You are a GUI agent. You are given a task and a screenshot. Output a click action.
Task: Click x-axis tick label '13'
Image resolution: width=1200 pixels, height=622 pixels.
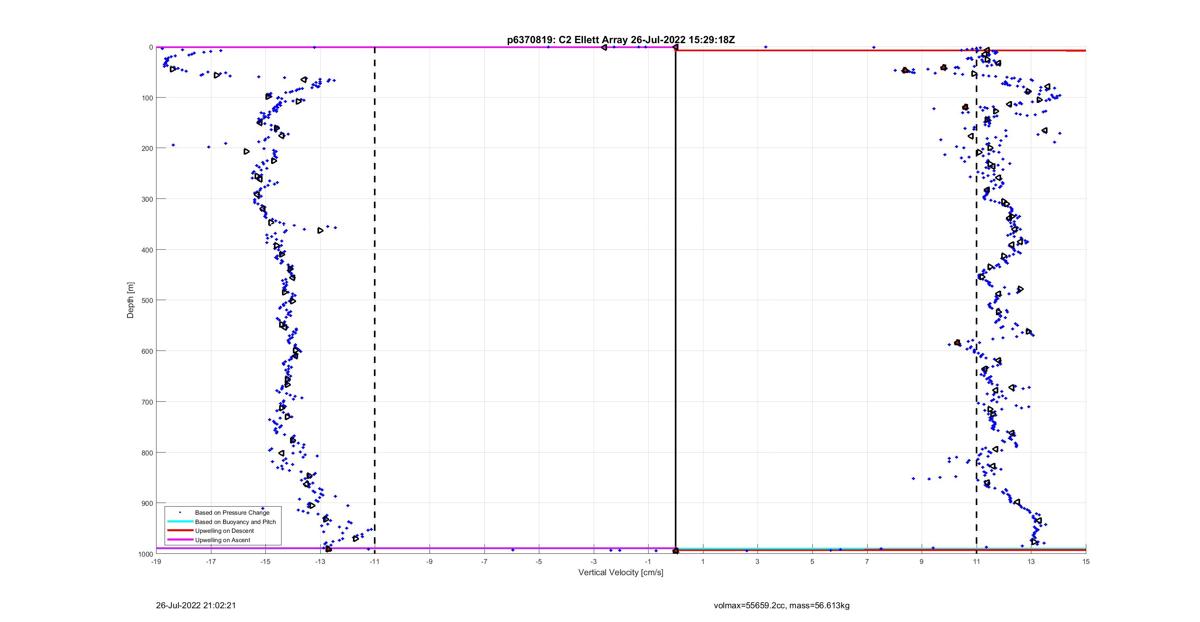click(x=1031, y=562)
